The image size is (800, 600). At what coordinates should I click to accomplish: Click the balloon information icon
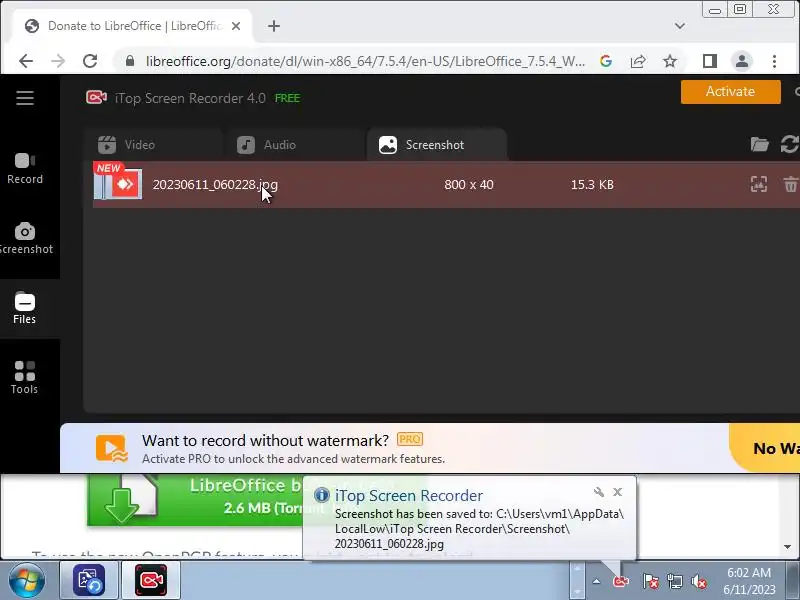click(321, 495)
